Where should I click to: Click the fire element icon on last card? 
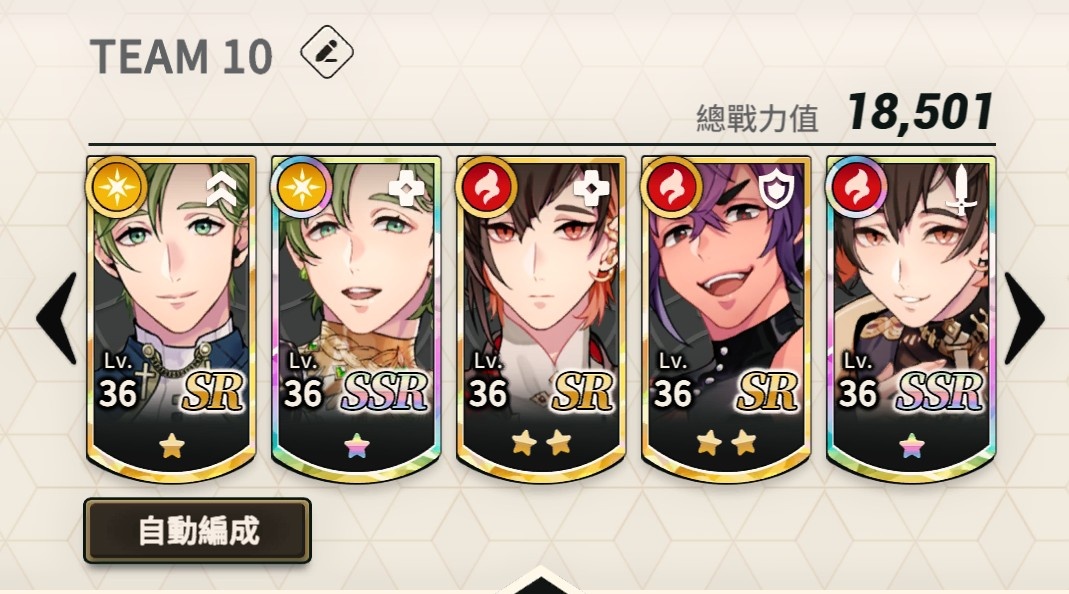click(x=856, y=187)
